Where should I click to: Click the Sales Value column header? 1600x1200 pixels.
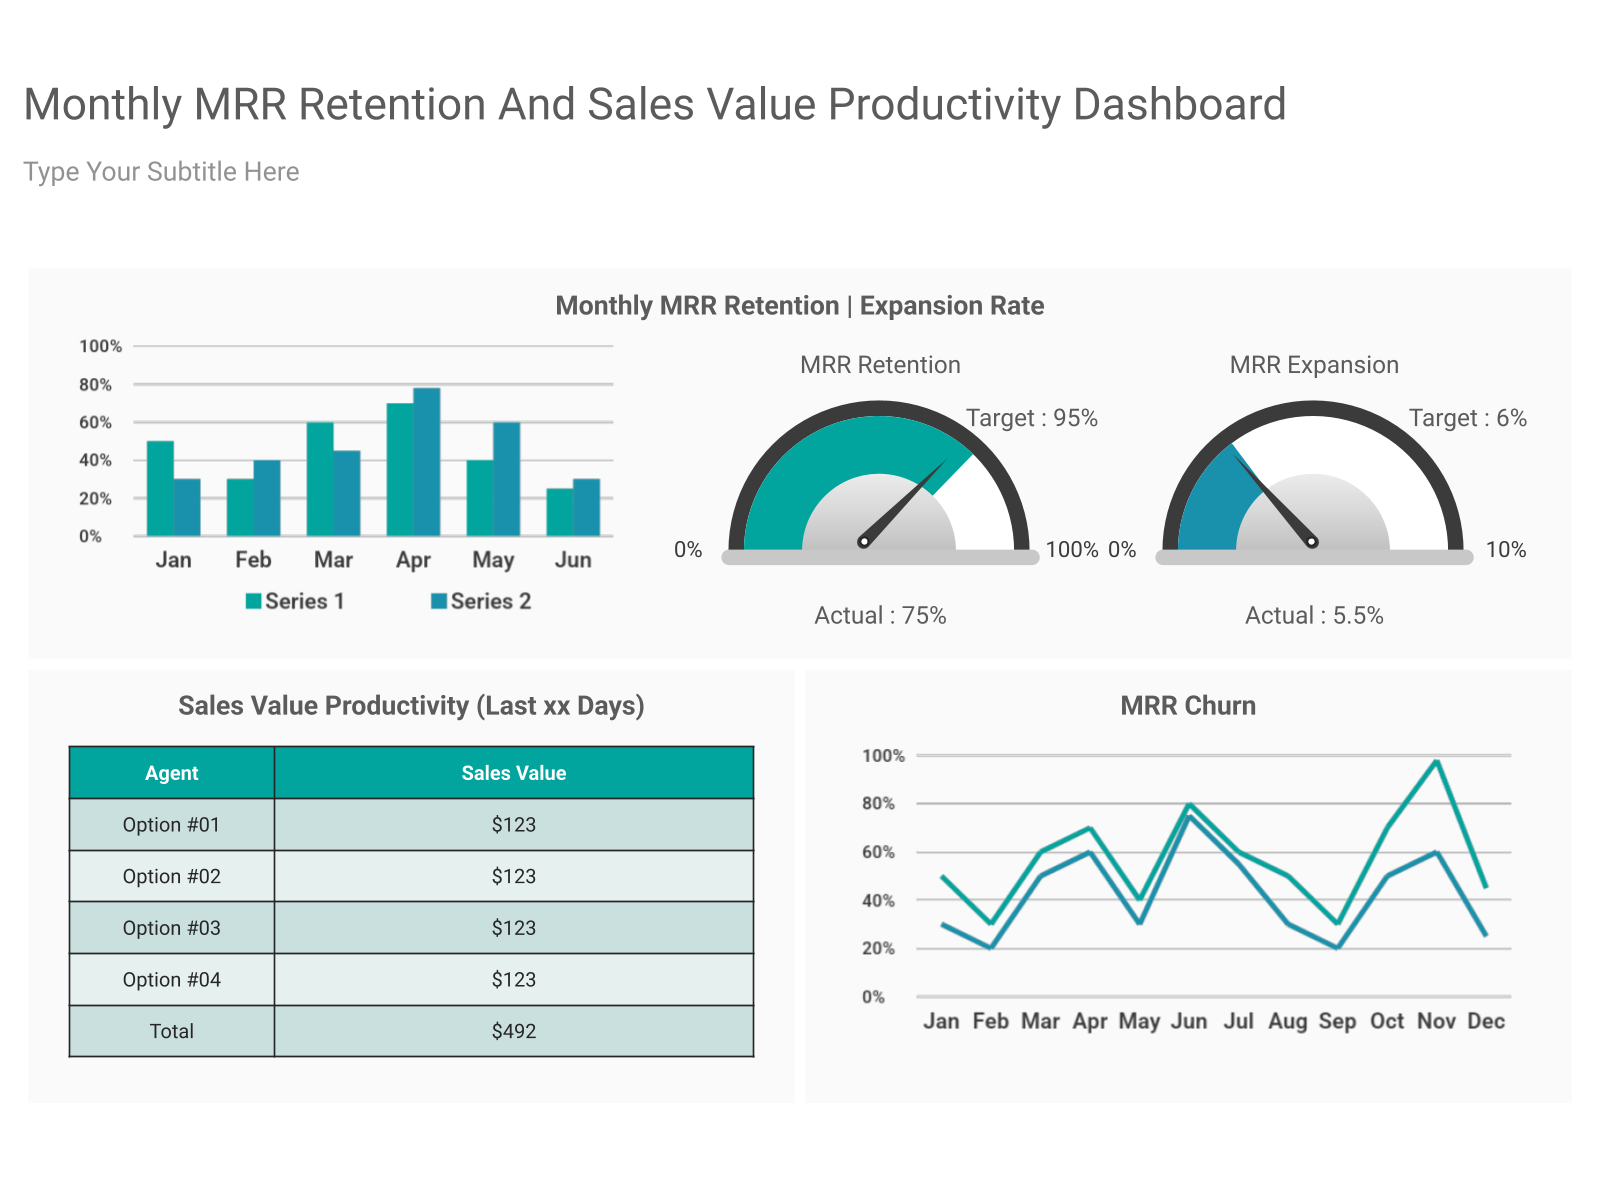point(514,773)
